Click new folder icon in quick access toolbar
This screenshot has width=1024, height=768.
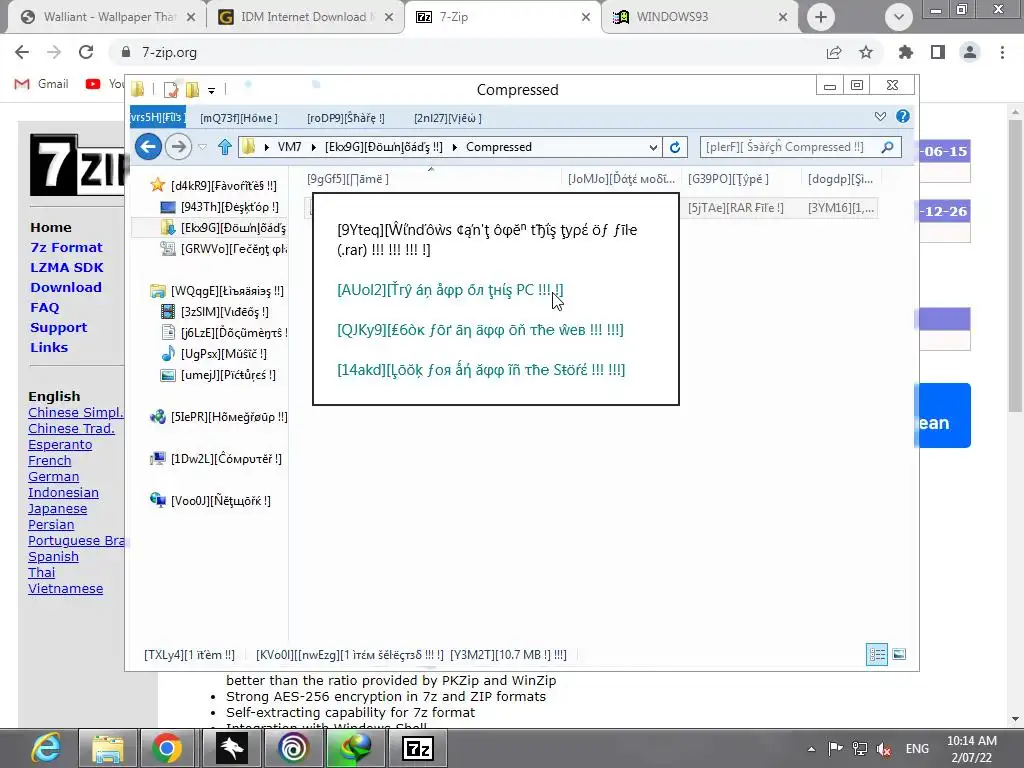(193, 89)
